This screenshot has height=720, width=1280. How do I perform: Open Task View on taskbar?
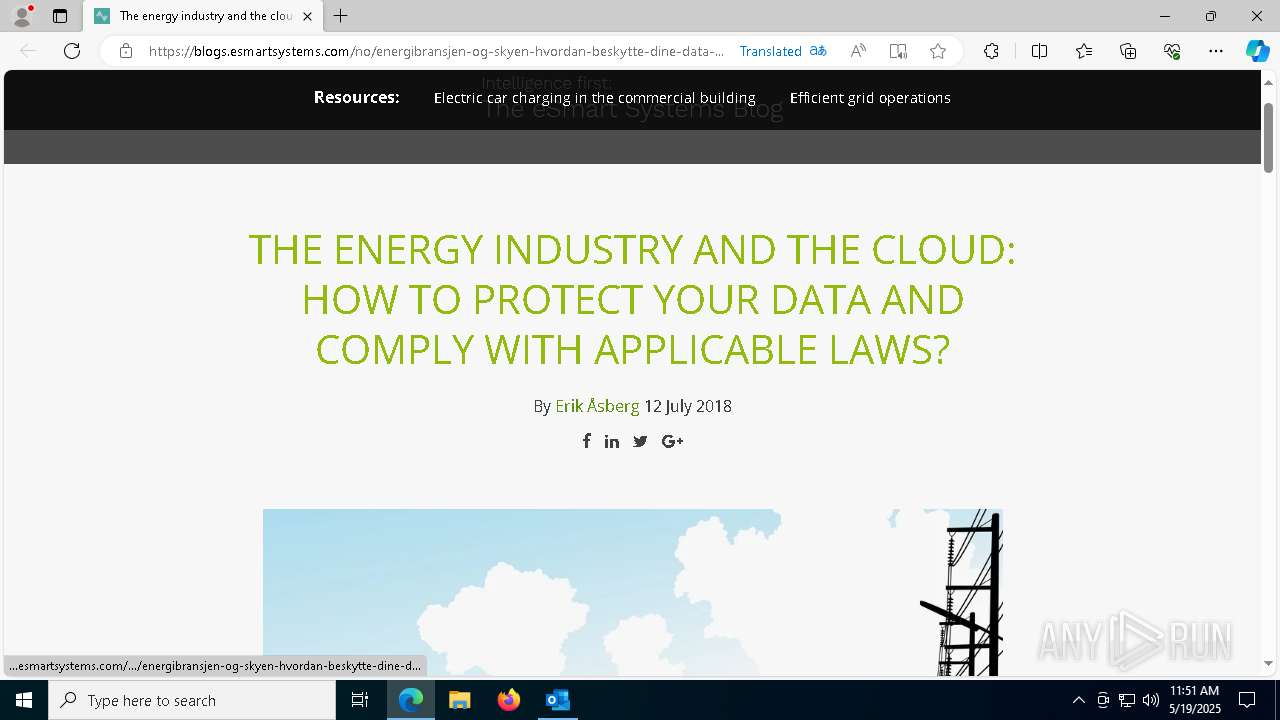click(360, 700)
